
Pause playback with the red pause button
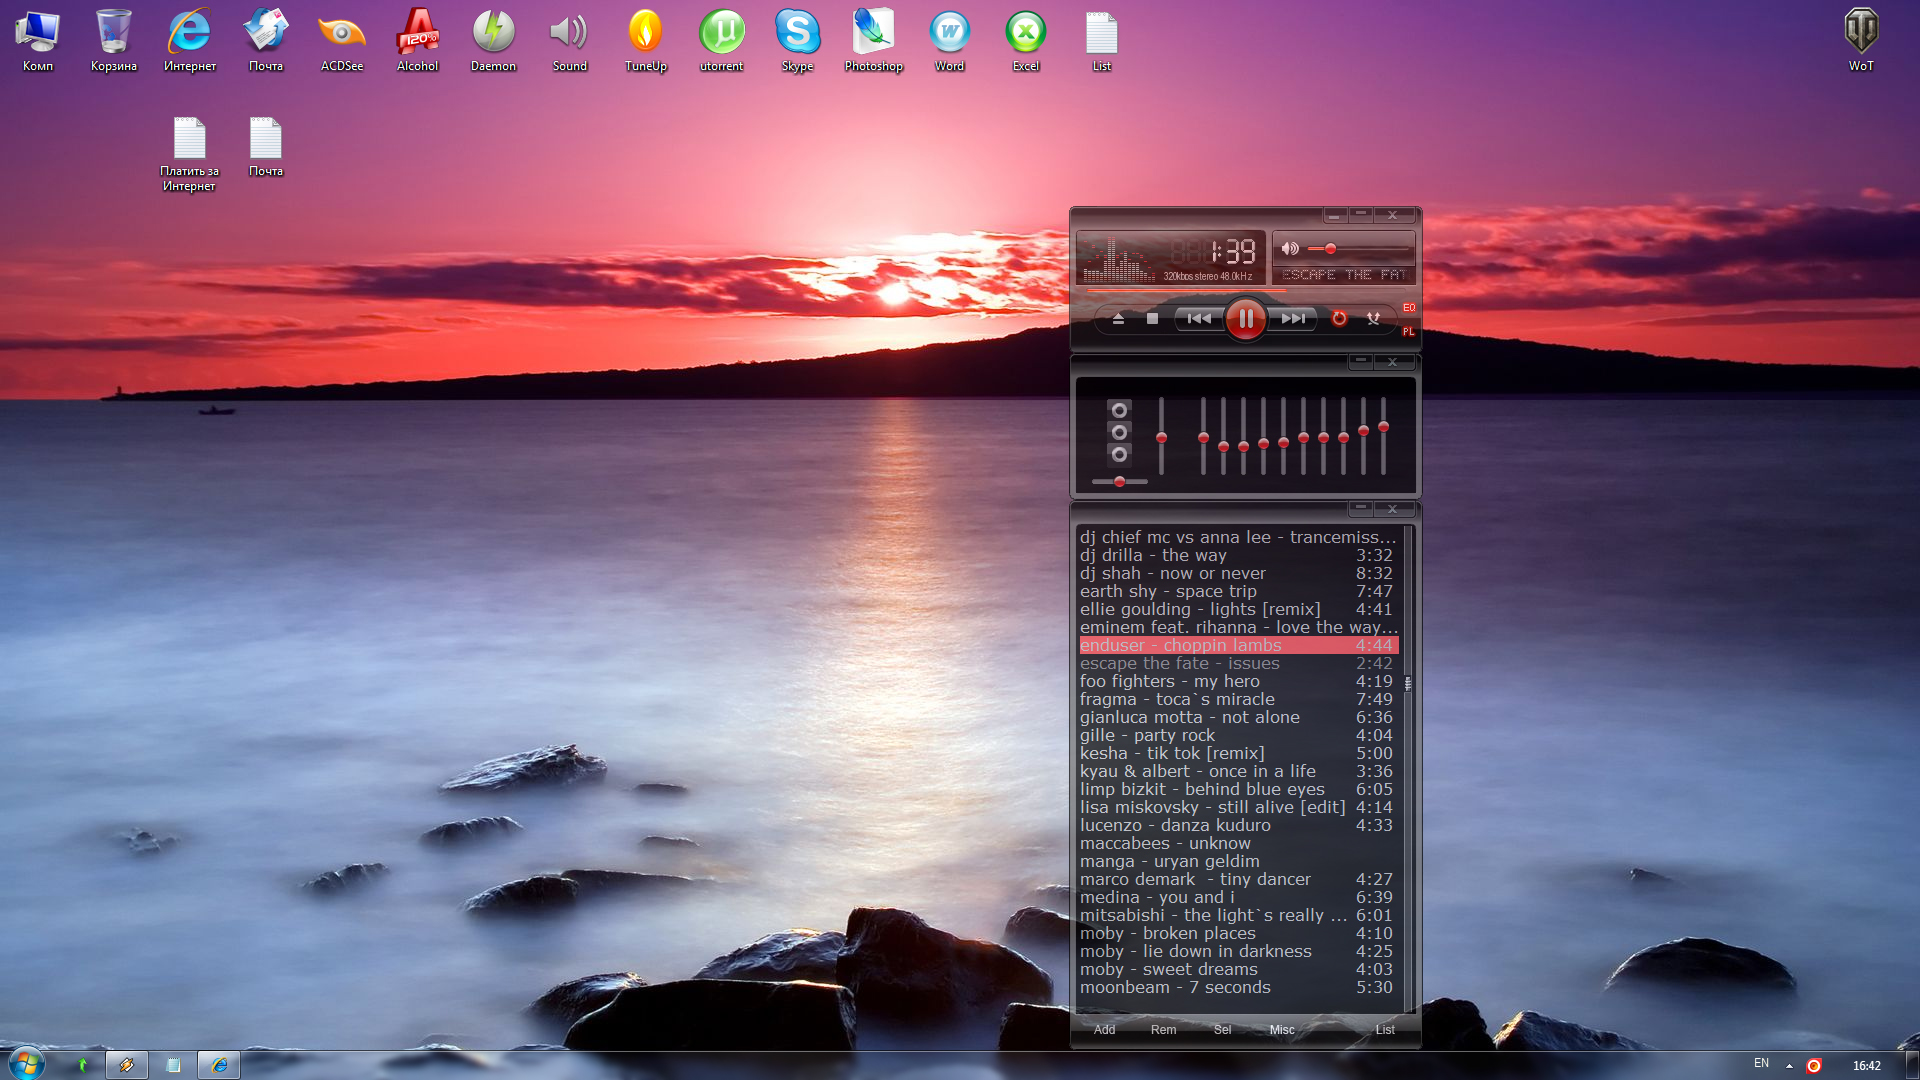pos(1245,319)
